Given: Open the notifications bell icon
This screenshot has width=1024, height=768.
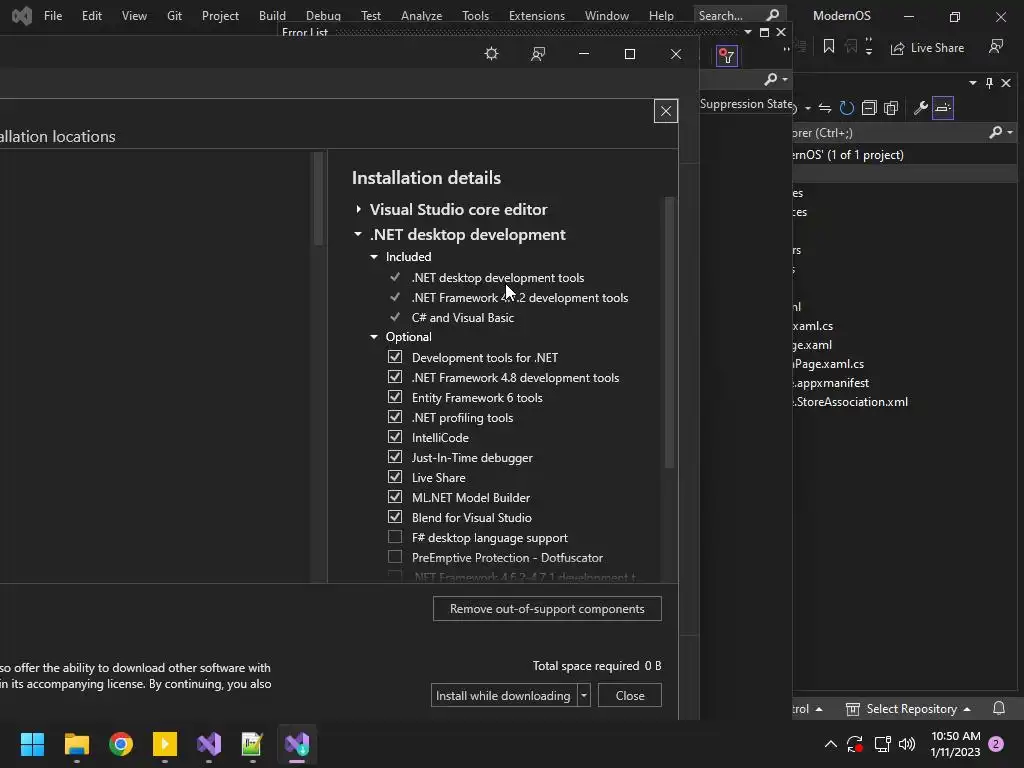Looking at the screenshot, I should [x=999, y=709].
